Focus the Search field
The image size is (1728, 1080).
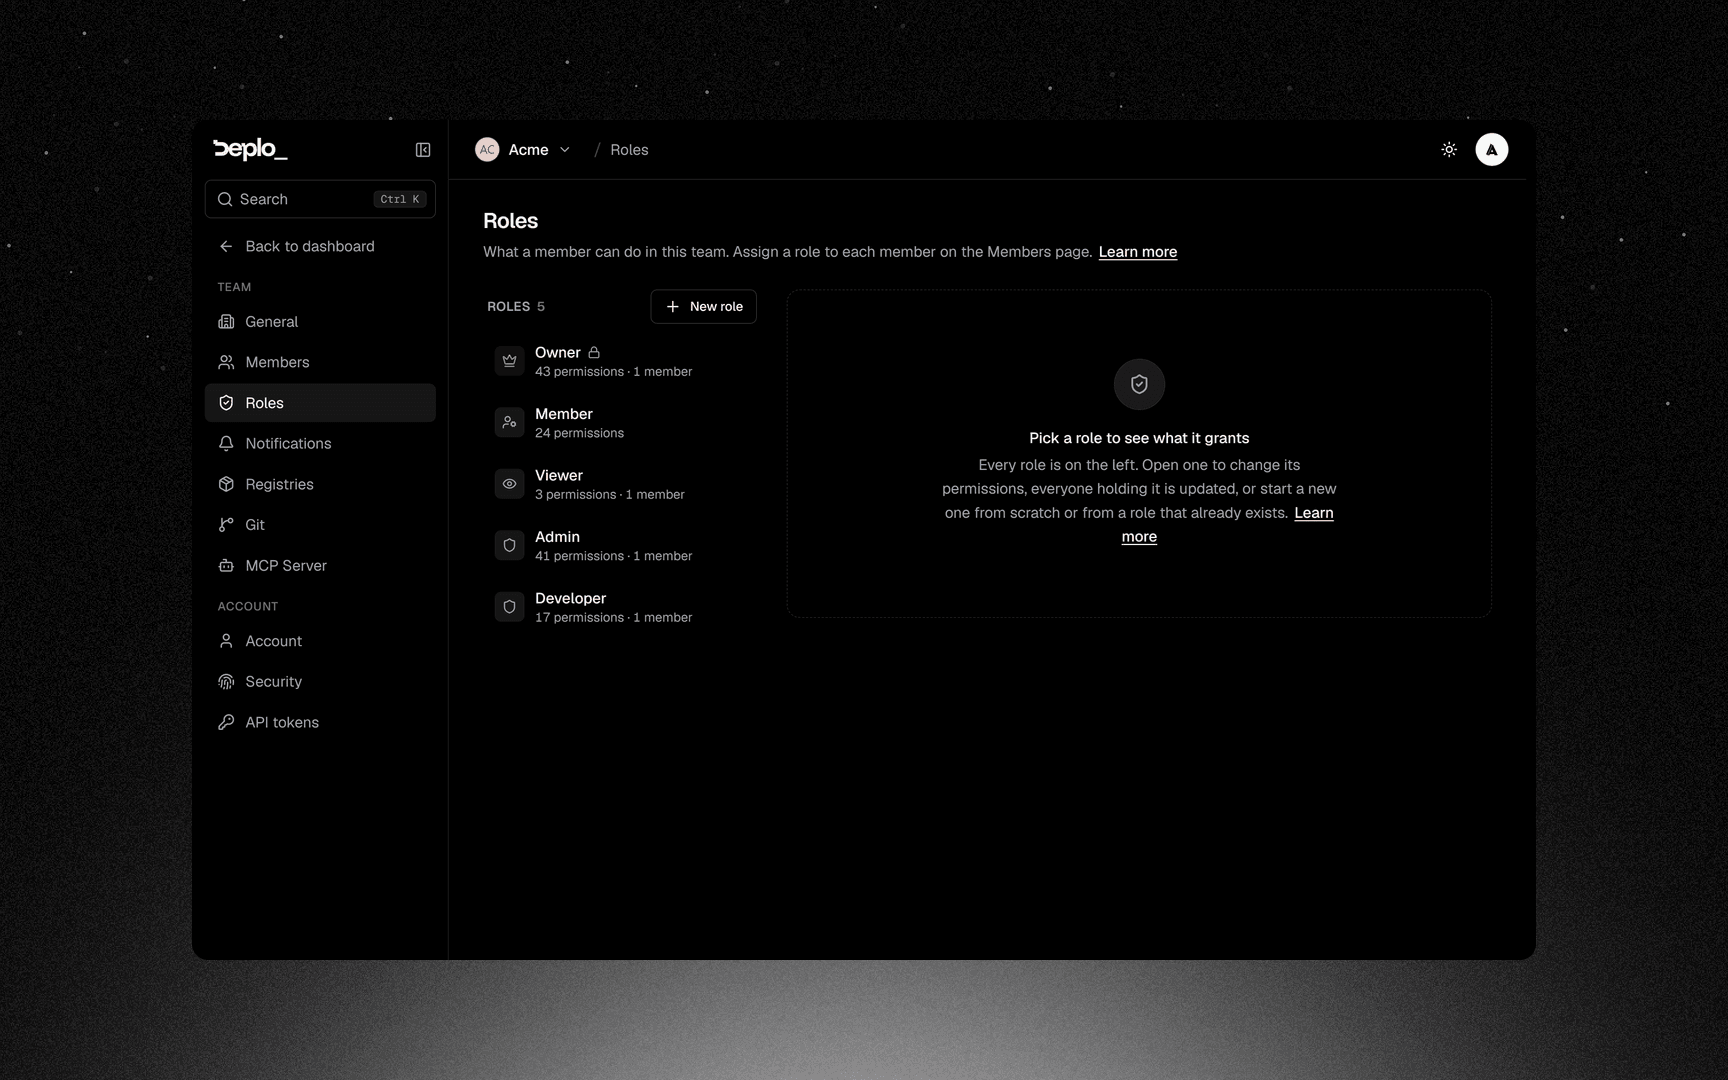tap(320, 199)
